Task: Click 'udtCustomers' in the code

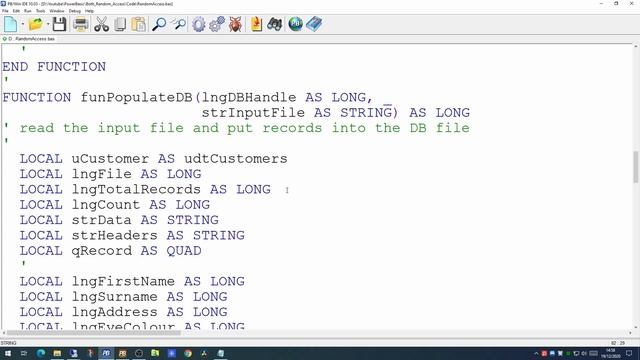Action: (x=236, y=158)
